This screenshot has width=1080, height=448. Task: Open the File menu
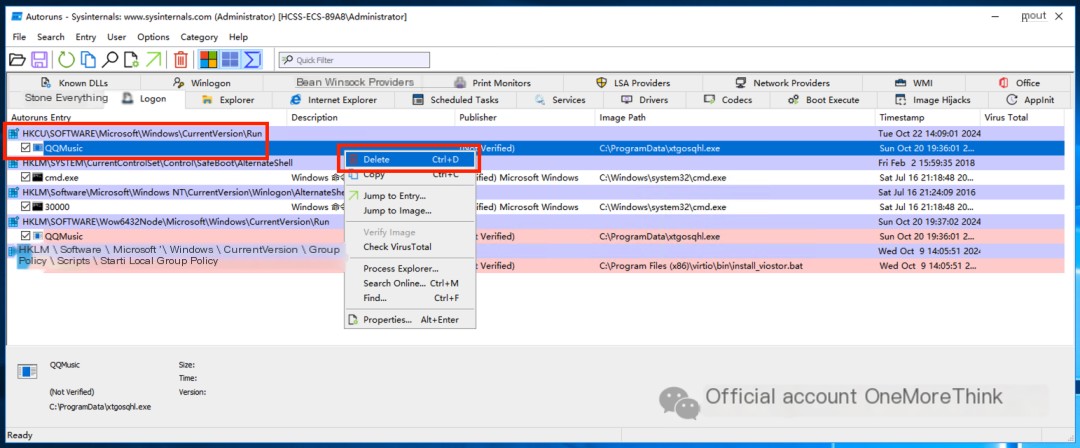(19, 37)
